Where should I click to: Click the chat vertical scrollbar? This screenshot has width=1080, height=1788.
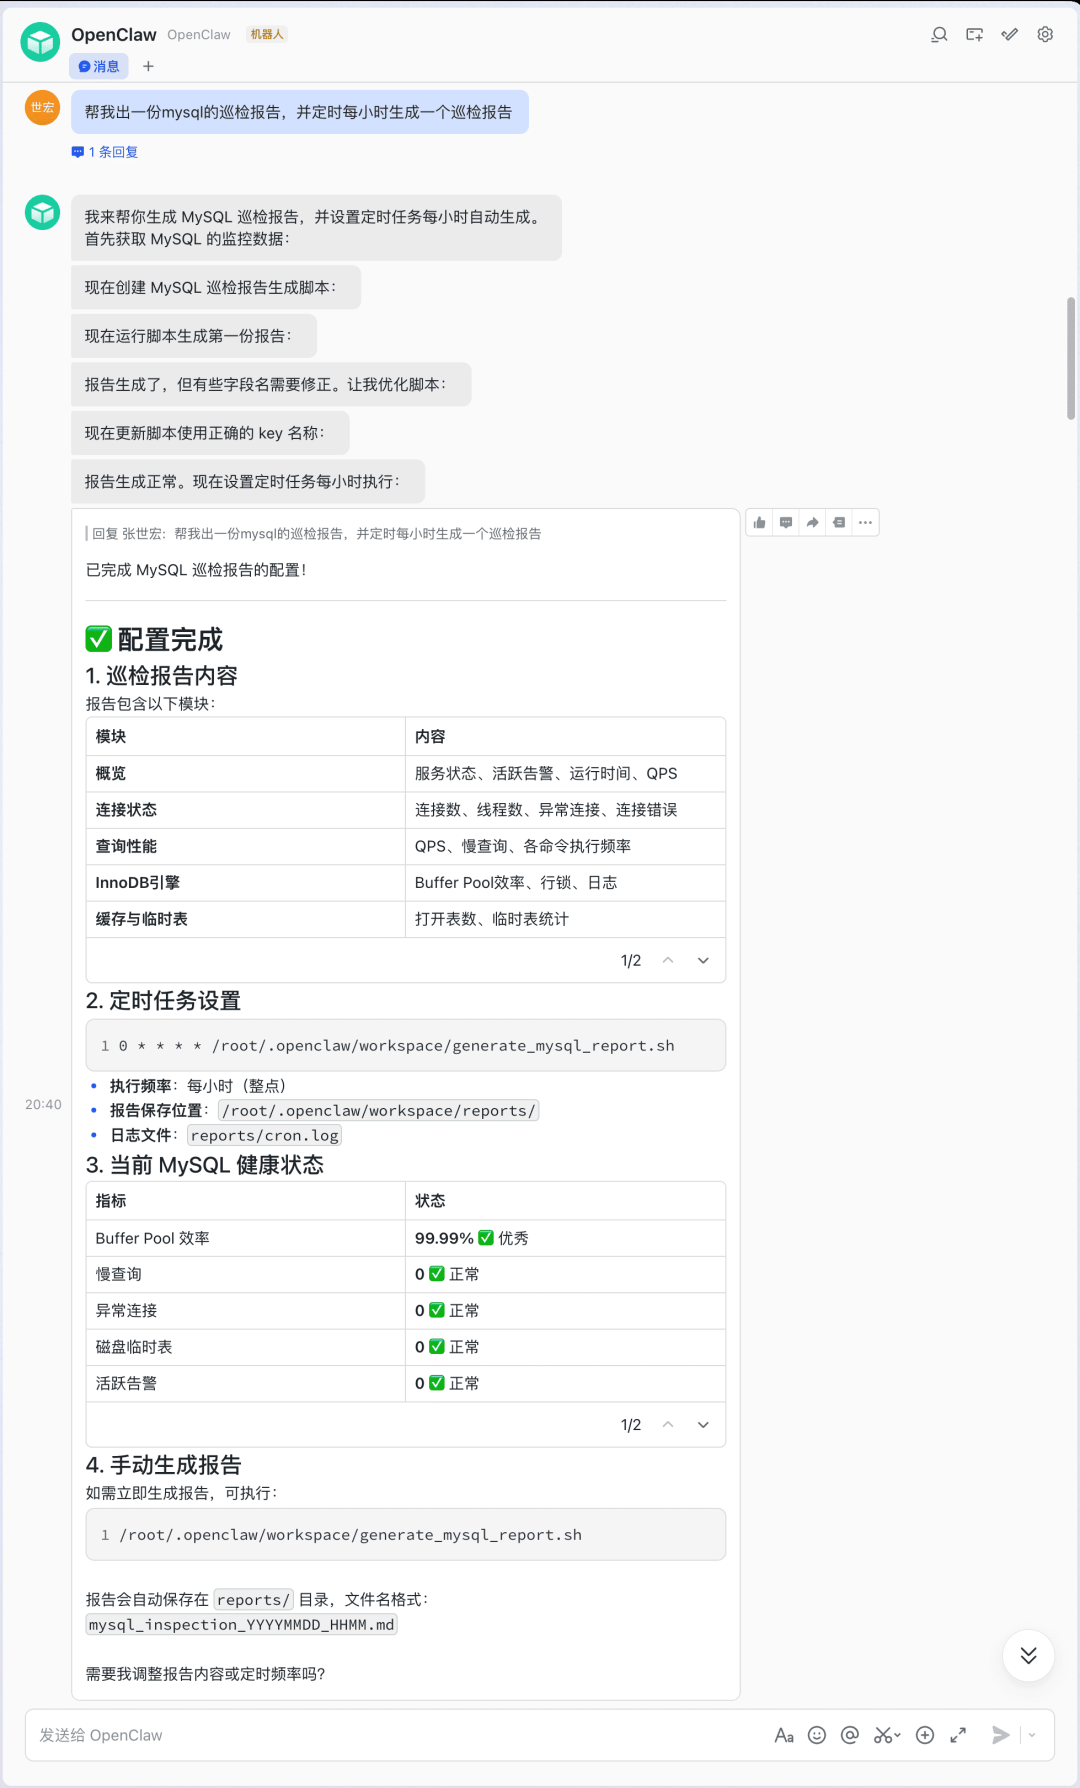(x=1071, y=358)
